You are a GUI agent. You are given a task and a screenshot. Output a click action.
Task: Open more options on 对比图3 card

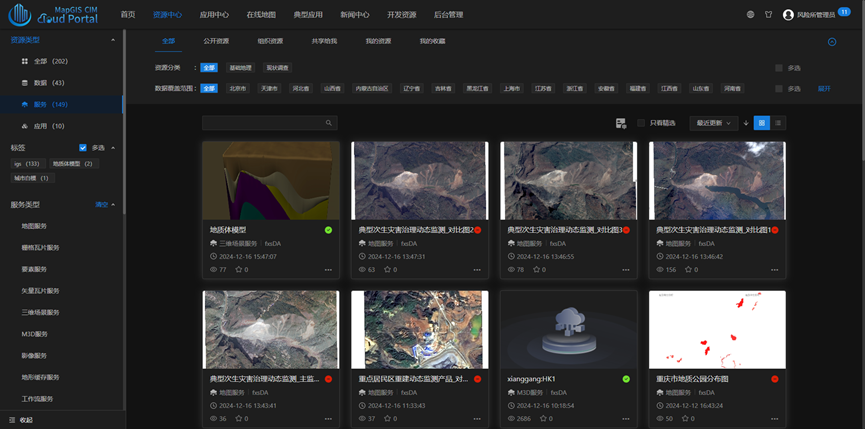pyautogui.click(x=626, y=270)
